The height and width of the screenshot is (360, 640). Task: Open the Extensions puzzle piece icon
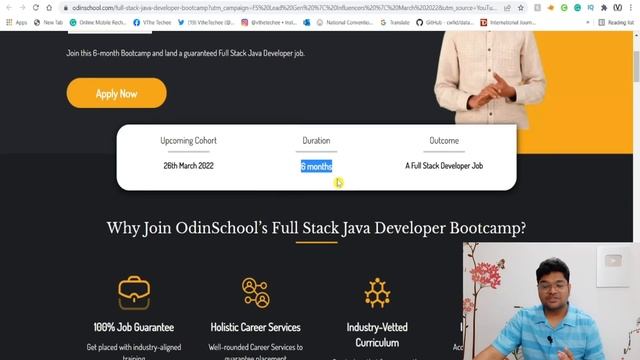click(604, 8)
